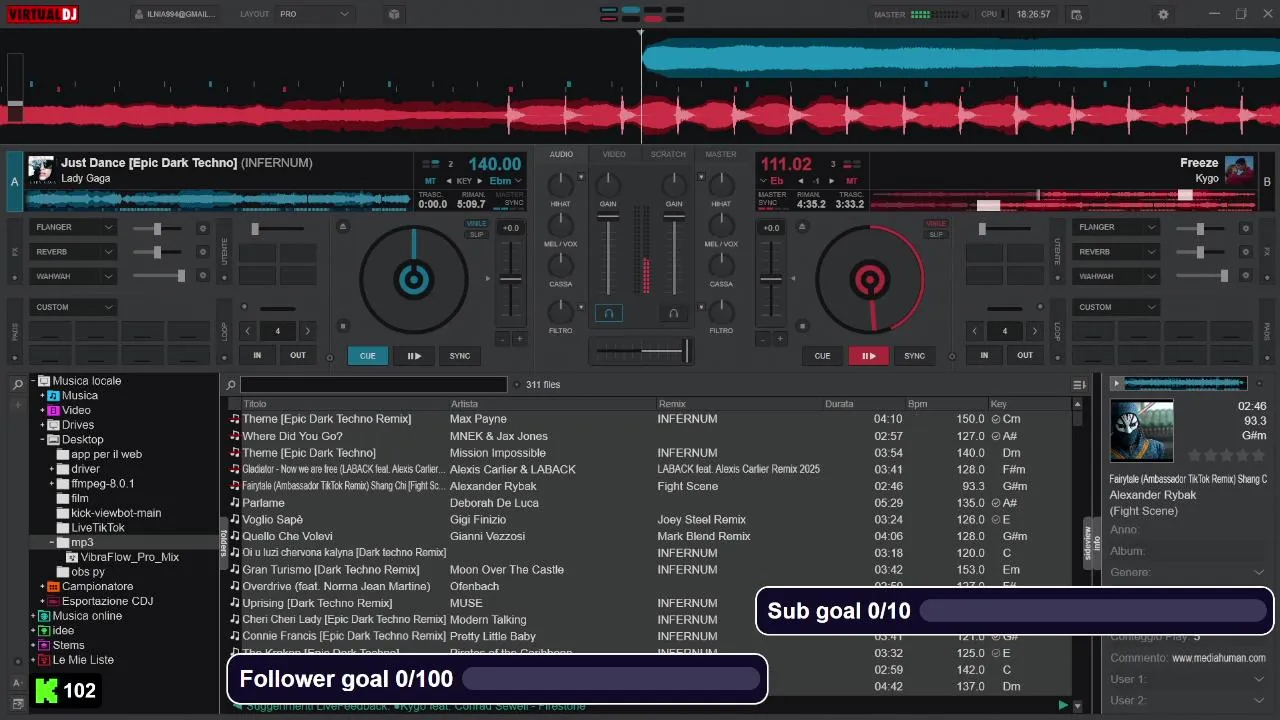Viewport: 1280px width, 720px height.
Task: Click CUE button on deck A
Action: pyautogui.click(x=367, y=355)
